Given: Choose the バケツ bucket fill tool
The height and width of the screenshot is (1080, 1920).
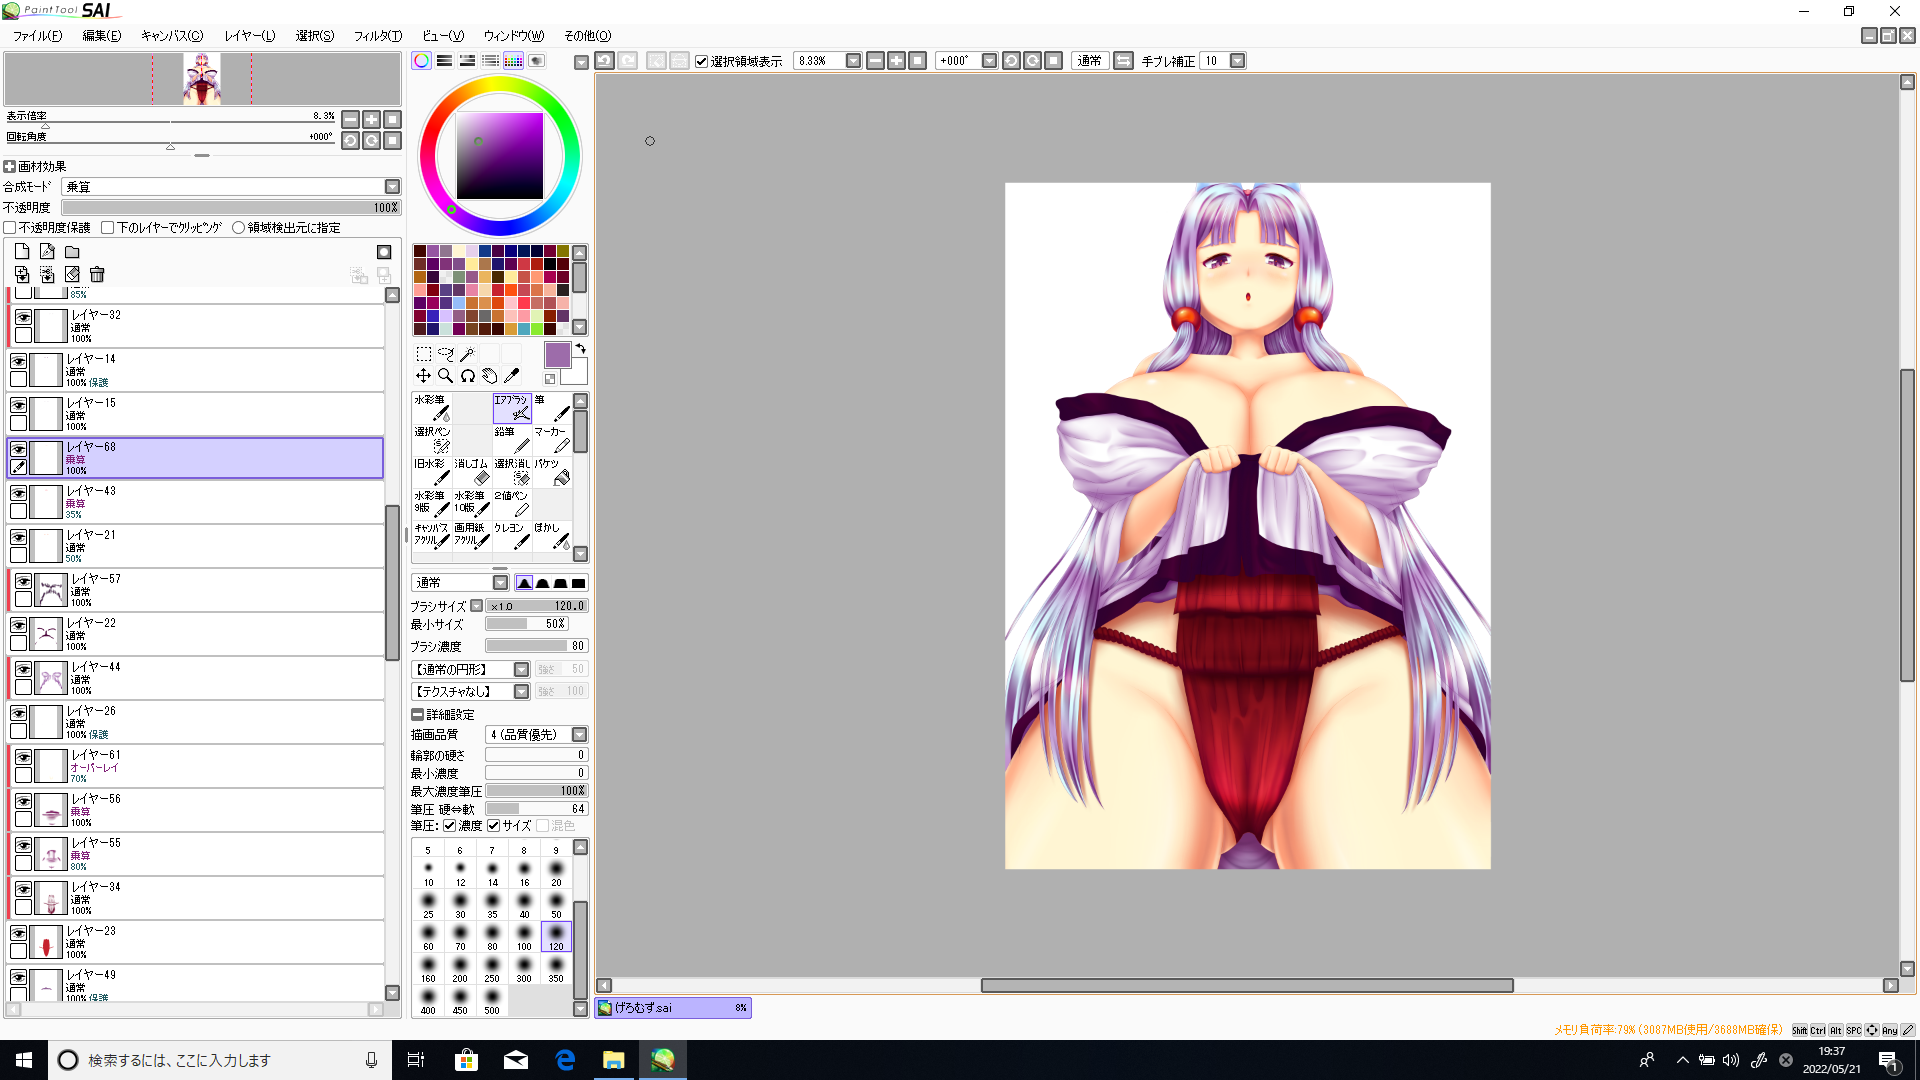Looking at the screenshot, I should [x=552, y=472].
